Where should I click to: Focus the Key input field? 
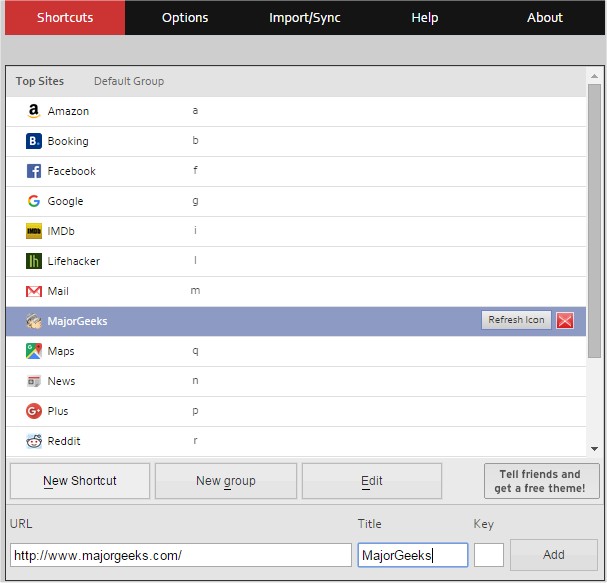click(x=489, y=555)
